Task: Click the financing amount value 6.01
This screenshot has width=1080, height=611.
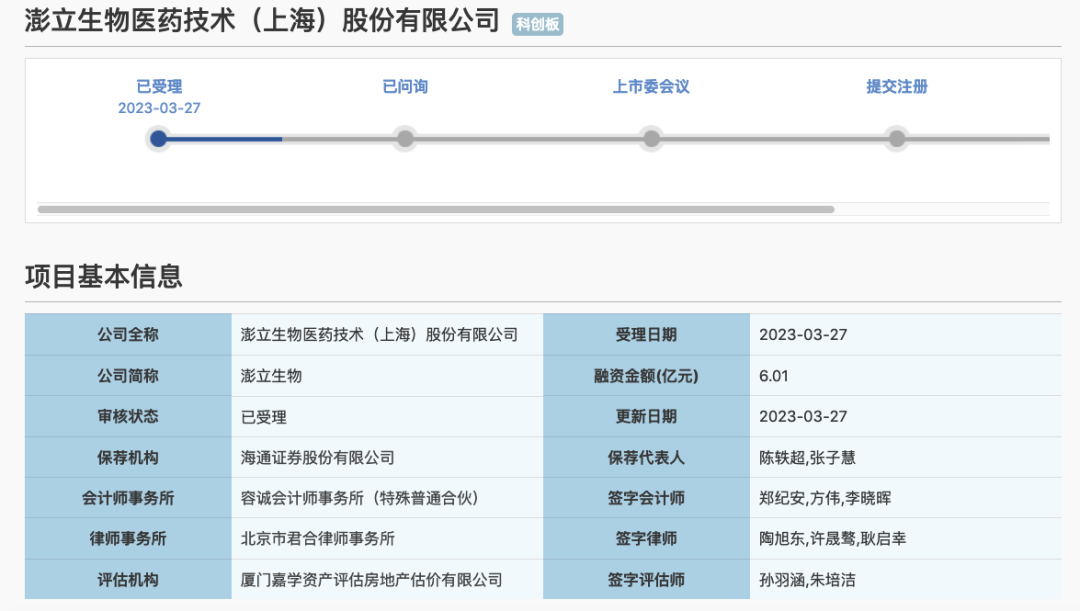Action: point(774,376)
